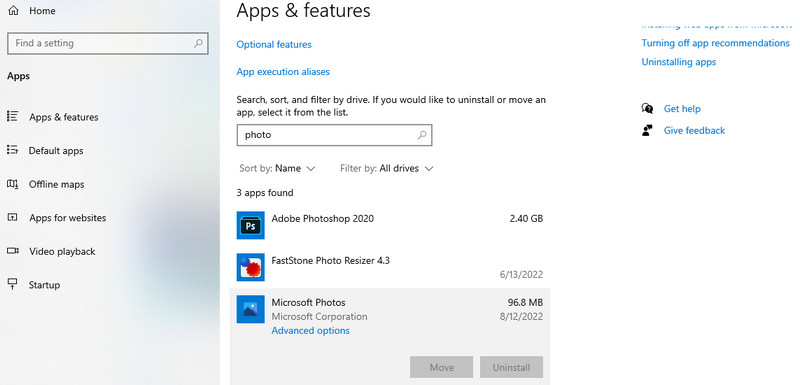Open Advanced options for Microsoft Photos
The width and height of the screenshot is (800, 385).
(311, 331)
